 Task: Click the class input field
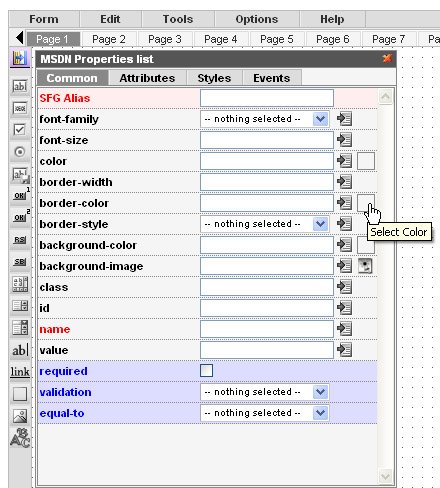[x=267, y=287]
